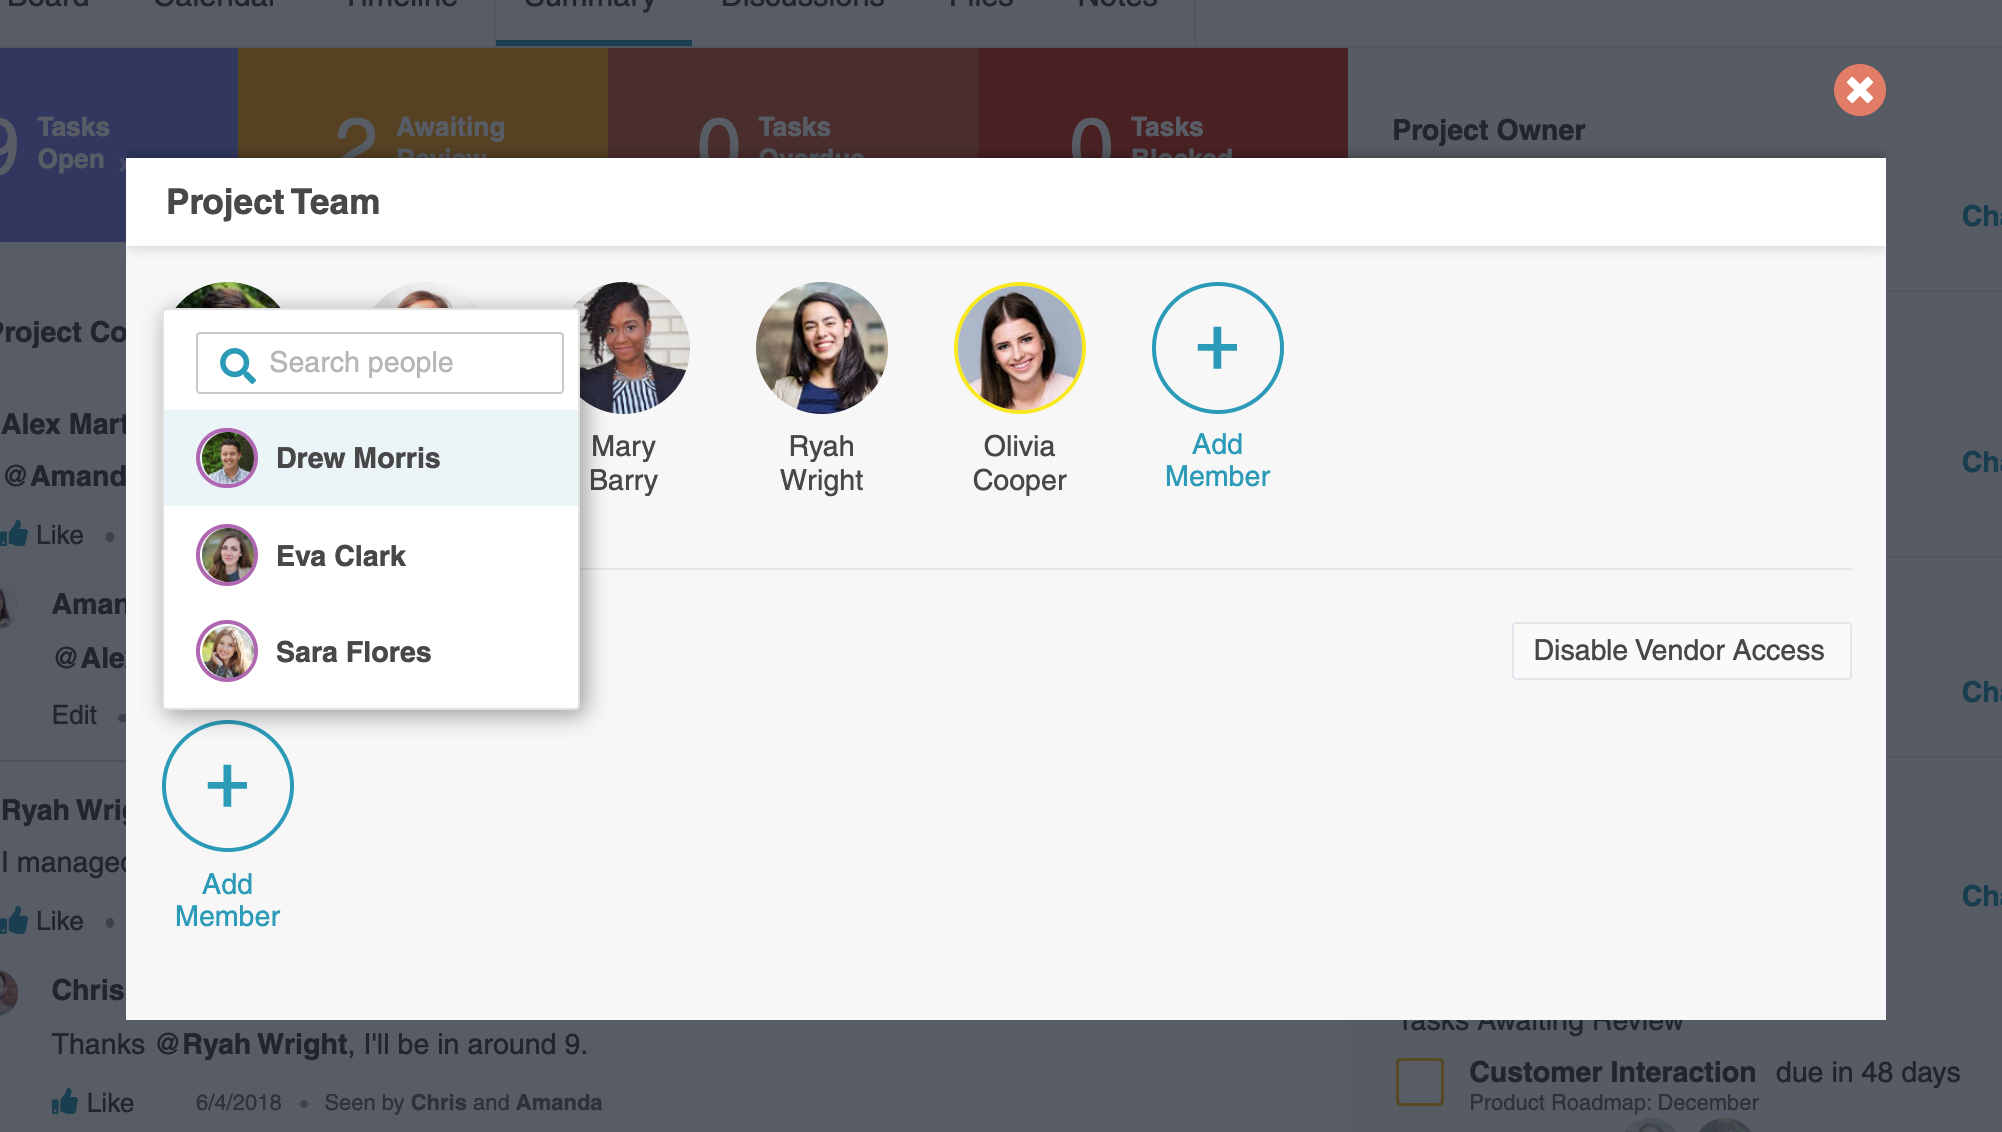Check the Customer Interaction task checkbox

pyautogui.click(x=1419, y=1082)
